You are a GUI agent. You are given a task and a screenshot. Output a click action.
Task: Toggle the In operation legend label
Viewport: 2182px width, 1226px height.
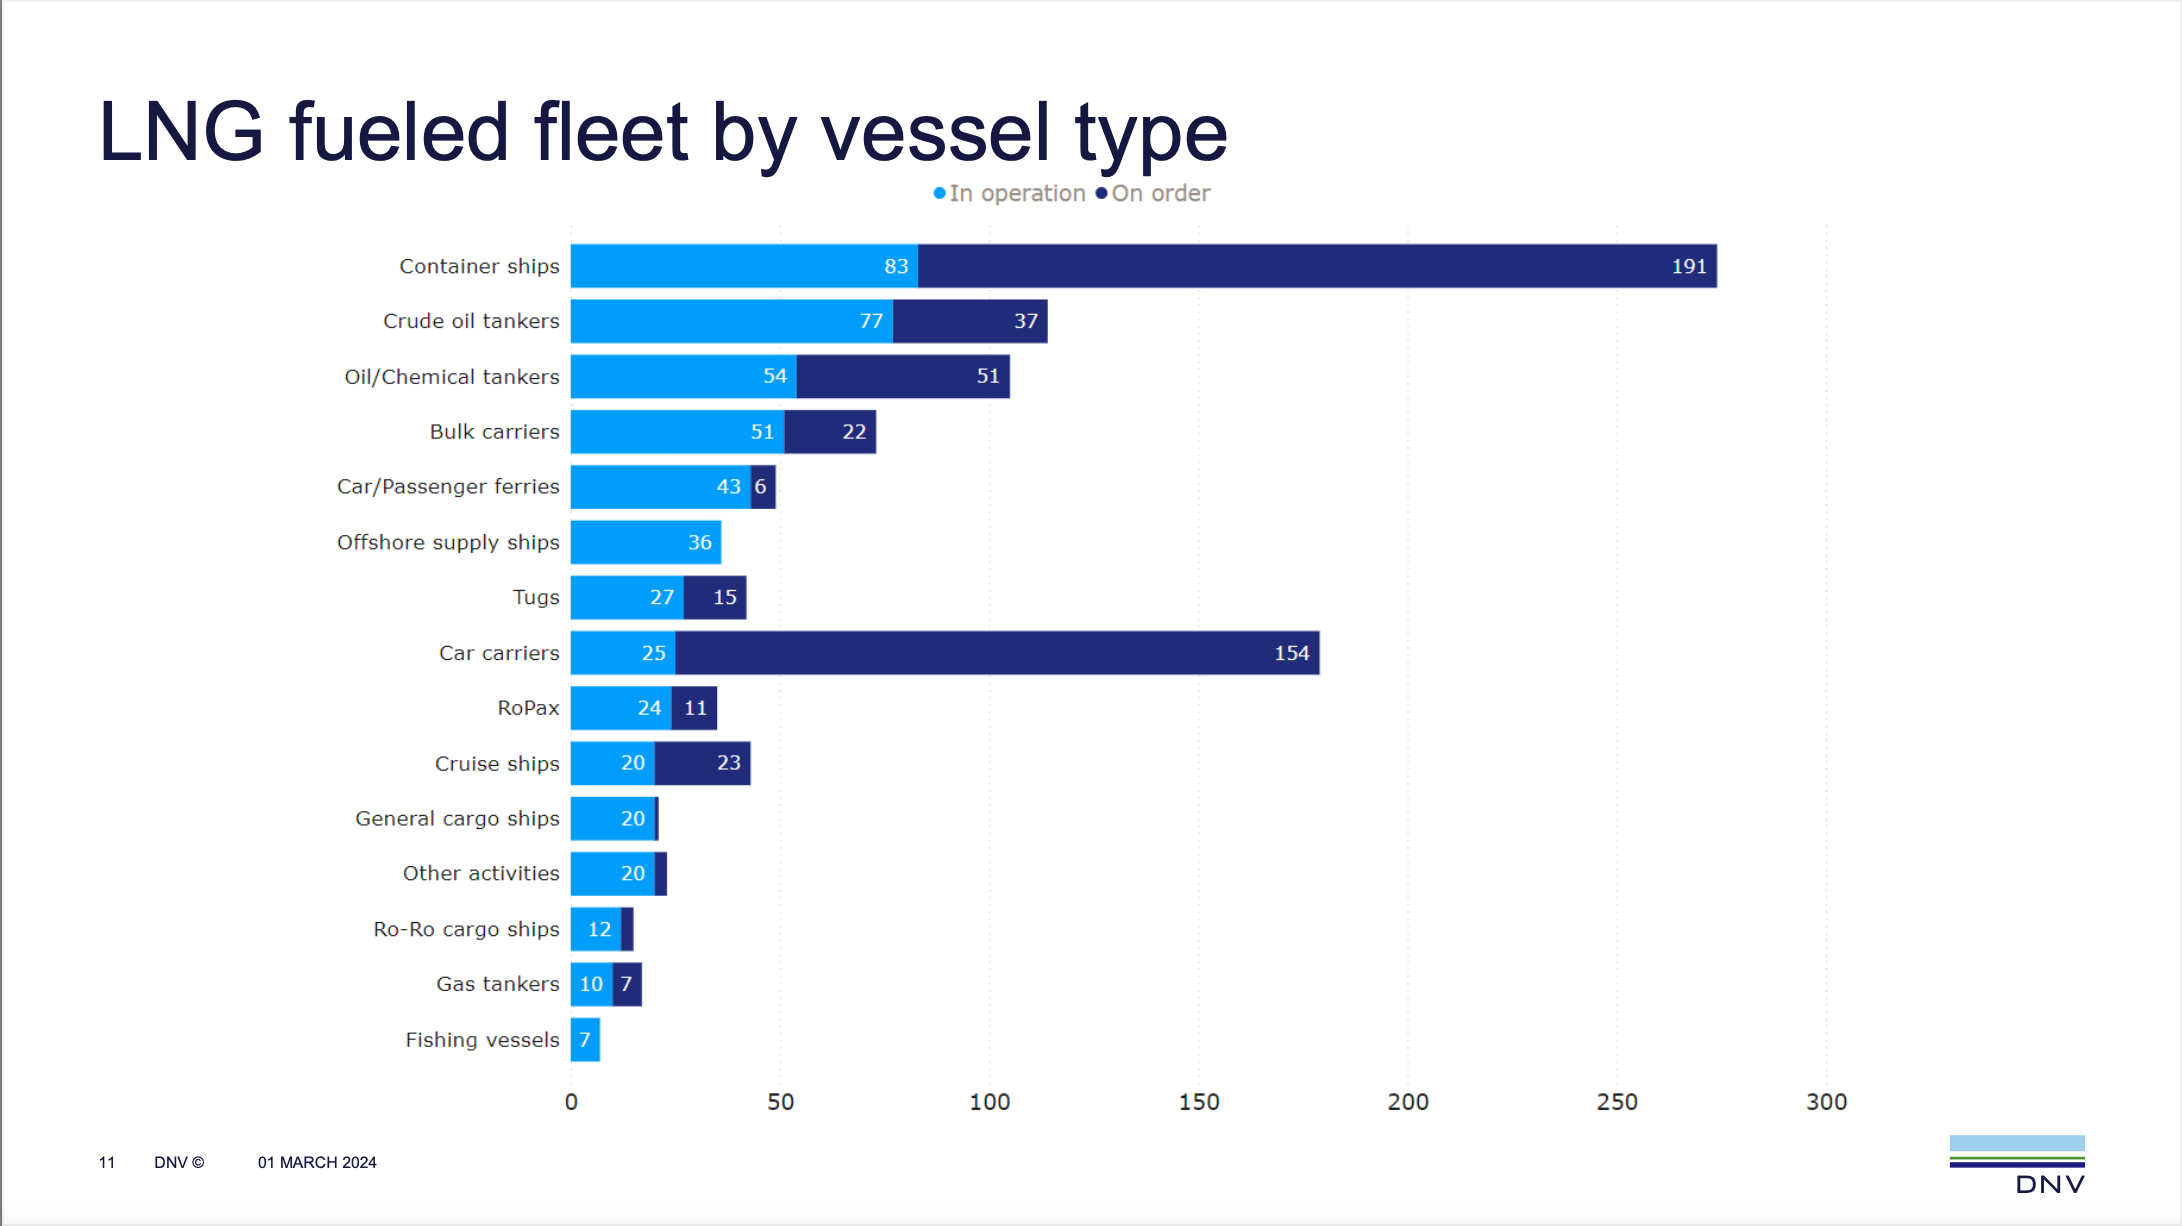click(x=1017, y=193)
